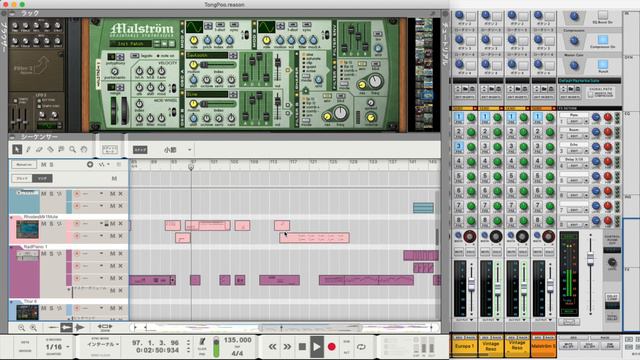Click the Stop transport button
The image size is (640, 360).
click(302, 347)
